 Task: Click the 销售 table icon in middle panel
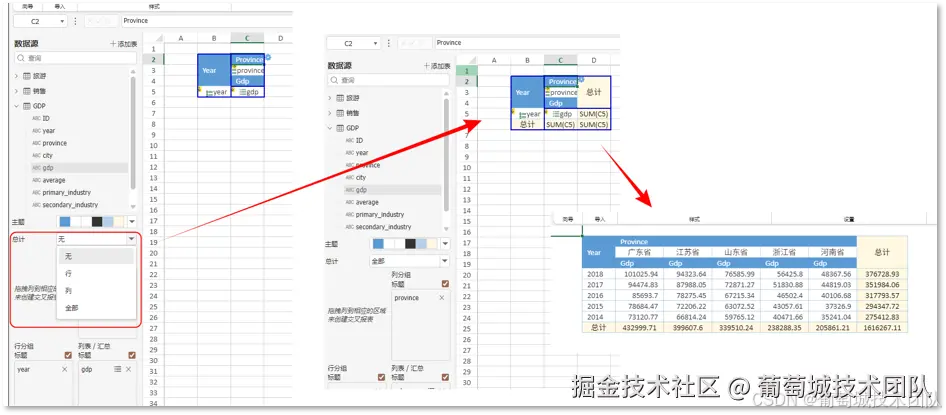[x=340, y=113]
